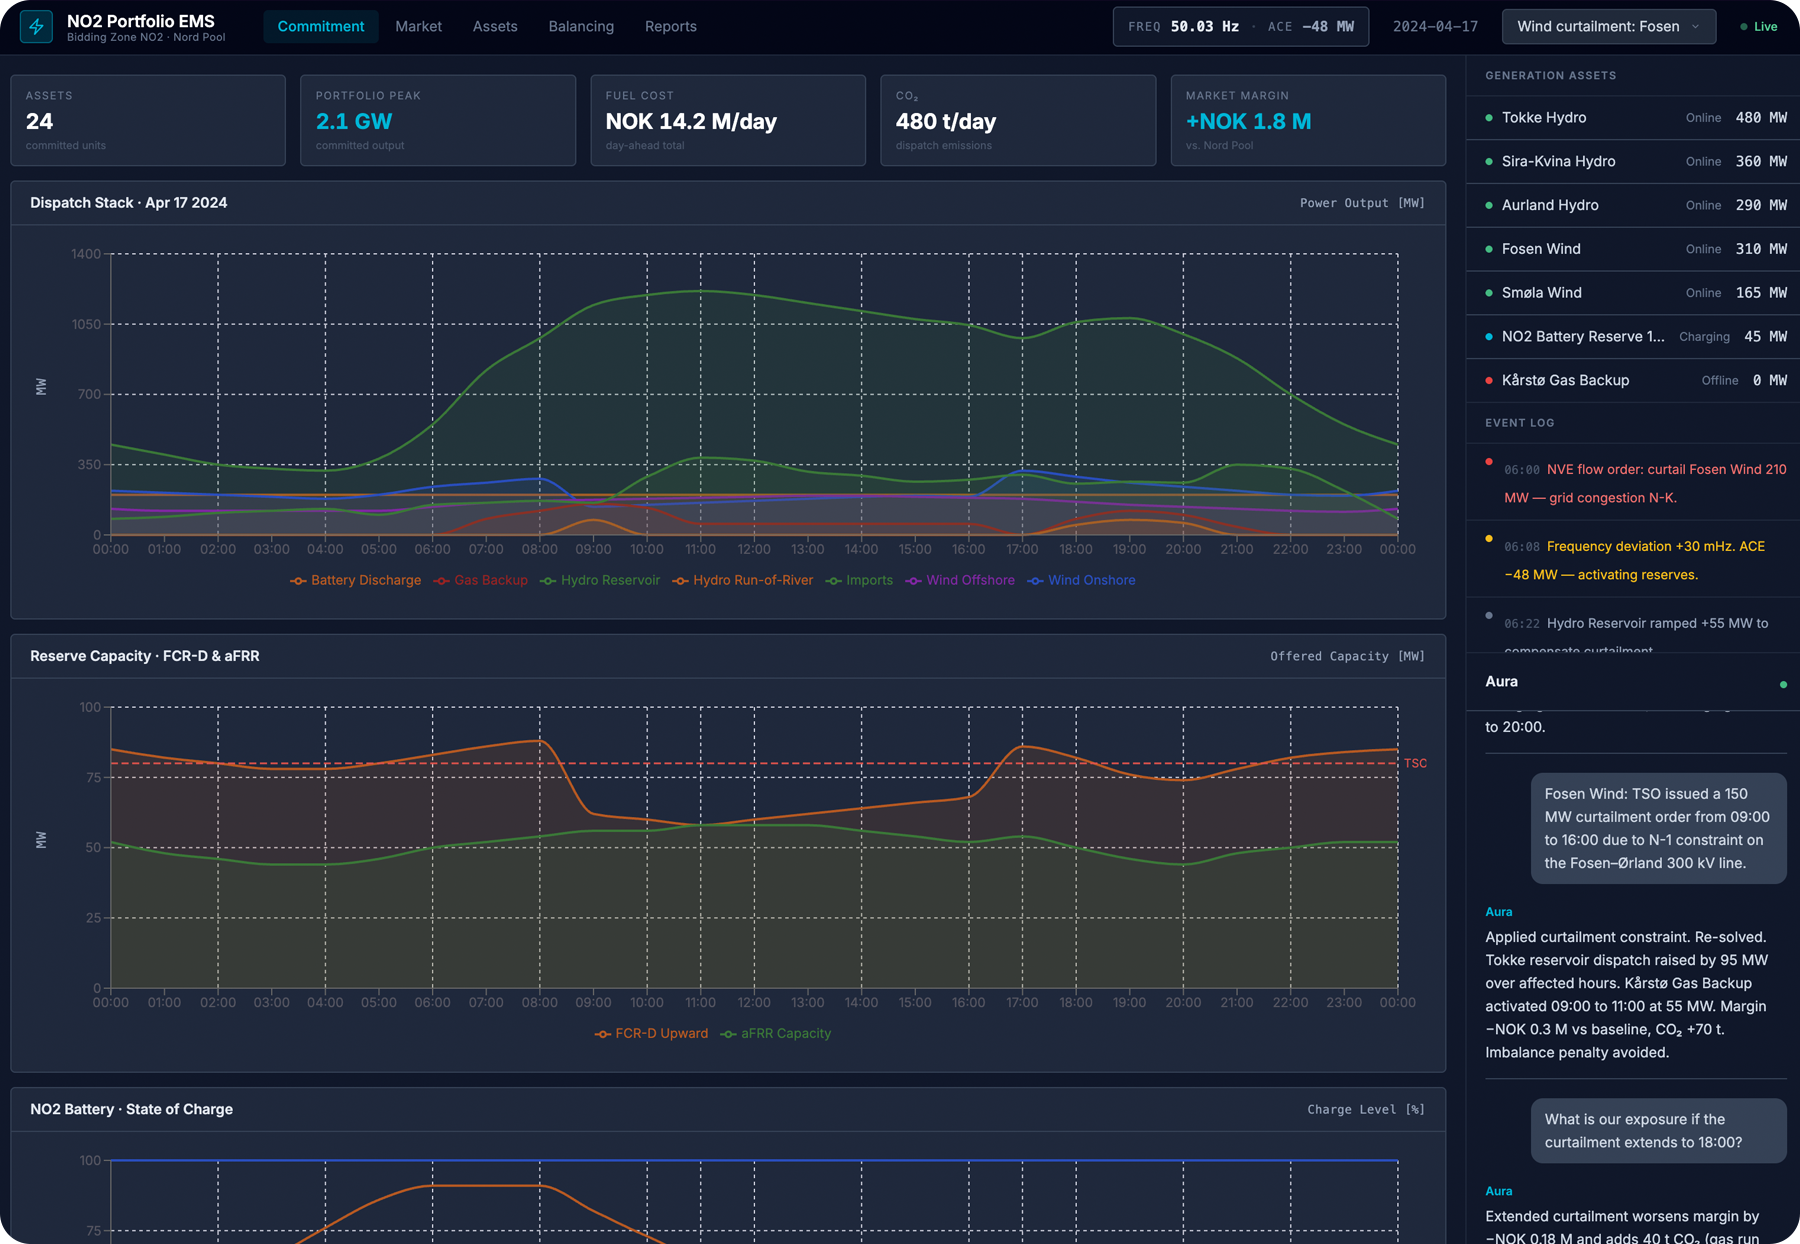This screenshot has height=1244, width=1800.
Task: Open the Fuel Cost NOK 14.2 M/day card
Action: click(x=728, y=120)
